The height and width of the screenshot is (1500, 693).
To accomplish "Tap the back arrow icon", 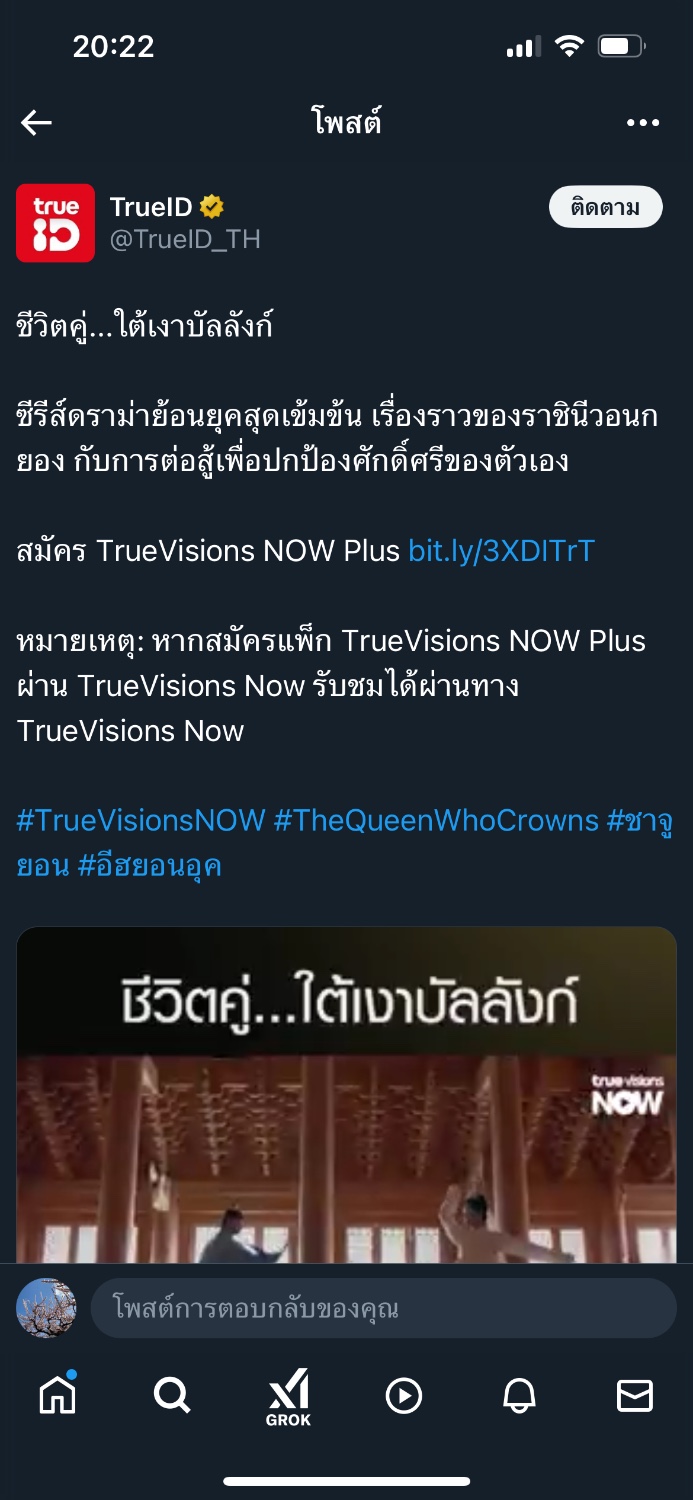I will pos(36,123).
